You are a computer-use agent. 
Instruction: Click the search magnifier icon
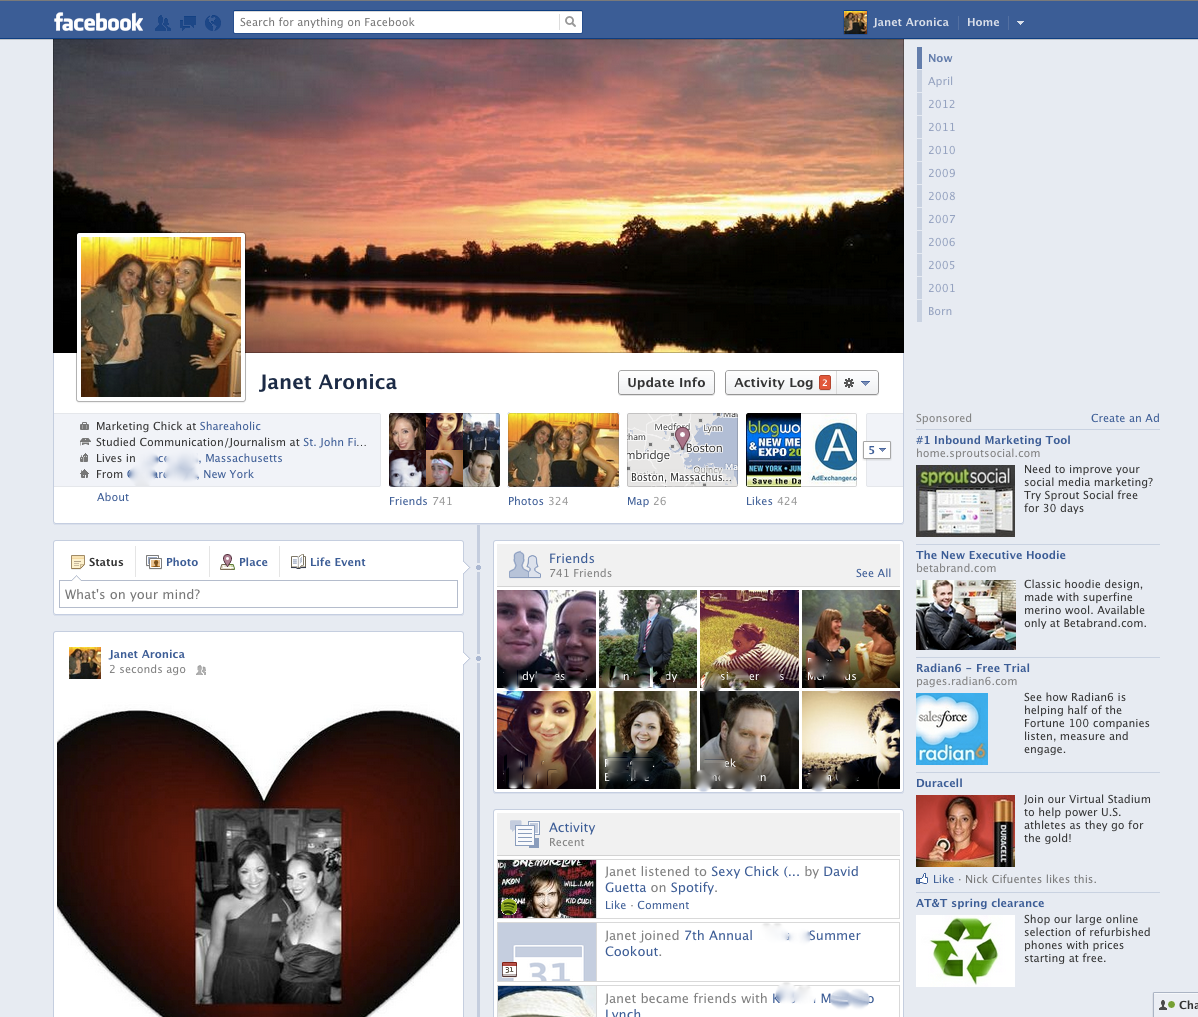[x=570, y=20]
